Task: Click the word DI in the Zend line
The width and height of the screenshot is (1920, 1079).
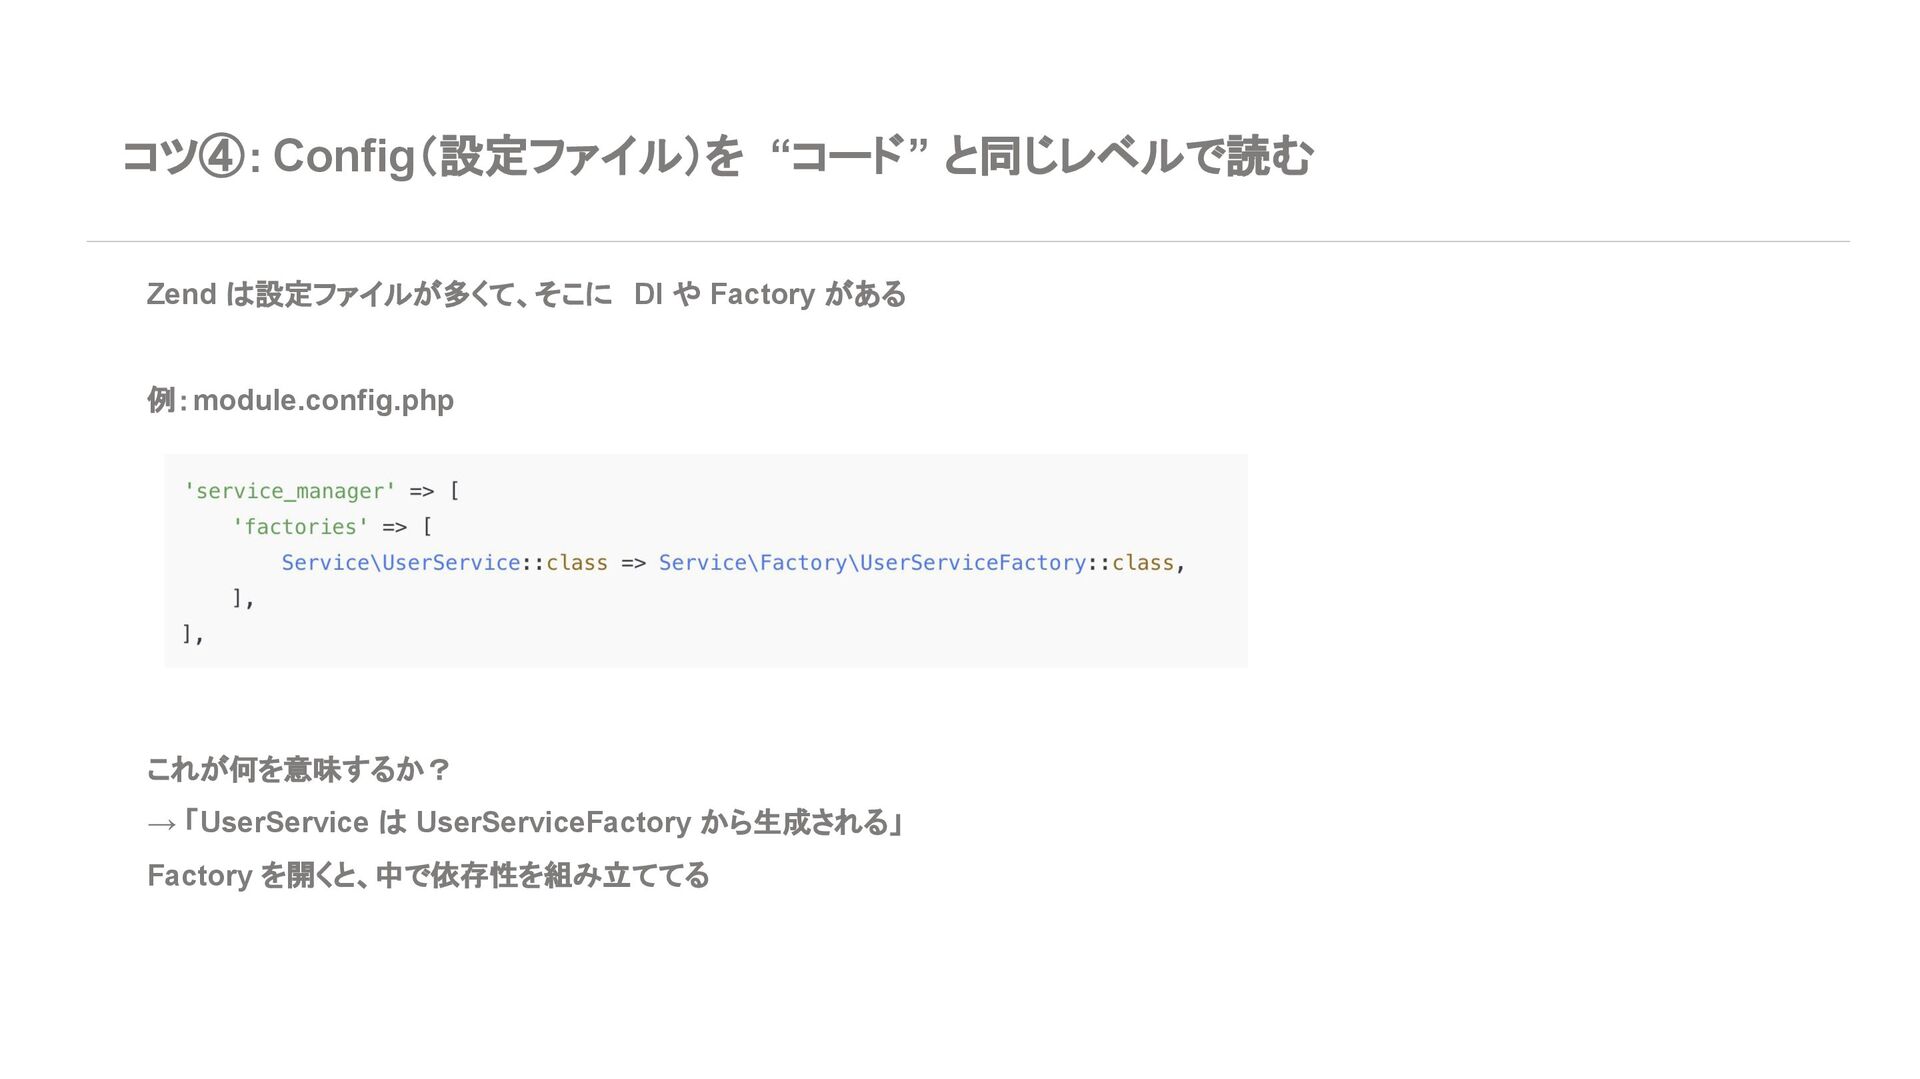Action: pyautogui.click(x=648, y=294)
